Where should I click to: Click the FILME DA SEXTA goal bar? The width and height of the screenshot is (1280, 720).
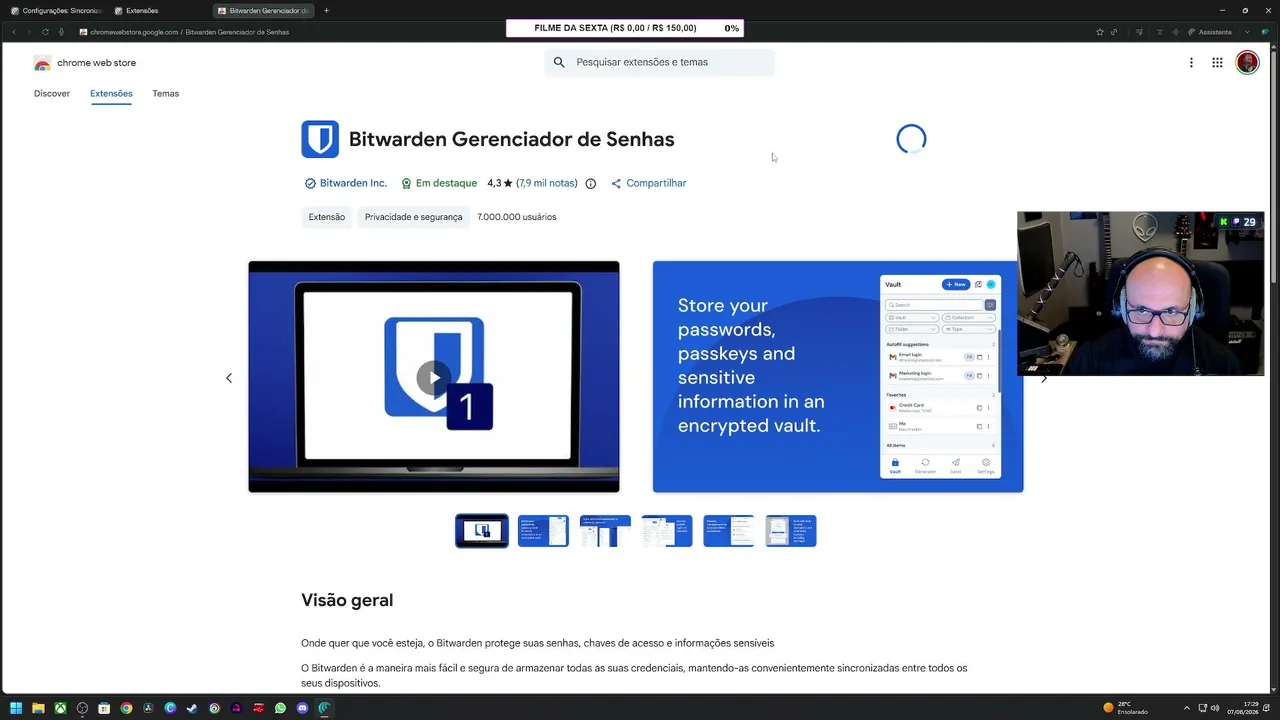coord(625,28)
